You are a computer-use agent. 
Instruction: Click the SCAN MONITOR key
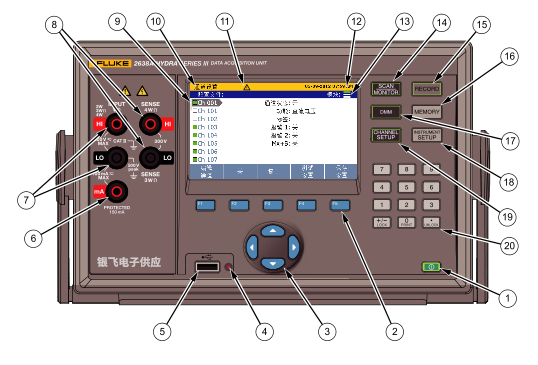386,89
